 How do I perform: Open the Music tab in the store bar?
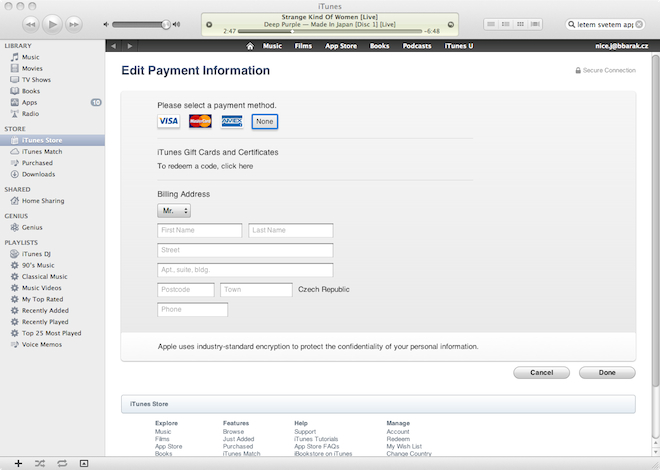point(272,46)
